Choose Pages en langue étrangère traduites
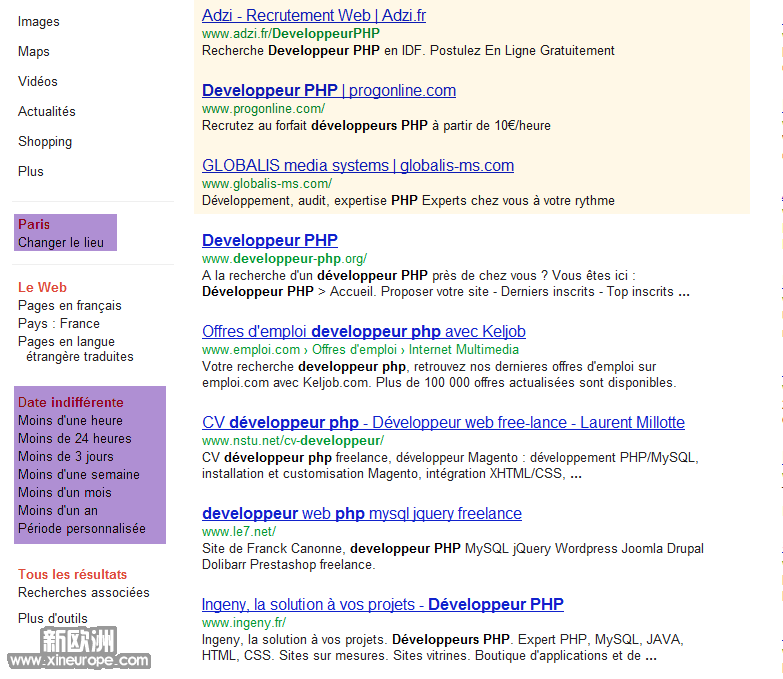The image size is (783, 679). pos(76,349)
